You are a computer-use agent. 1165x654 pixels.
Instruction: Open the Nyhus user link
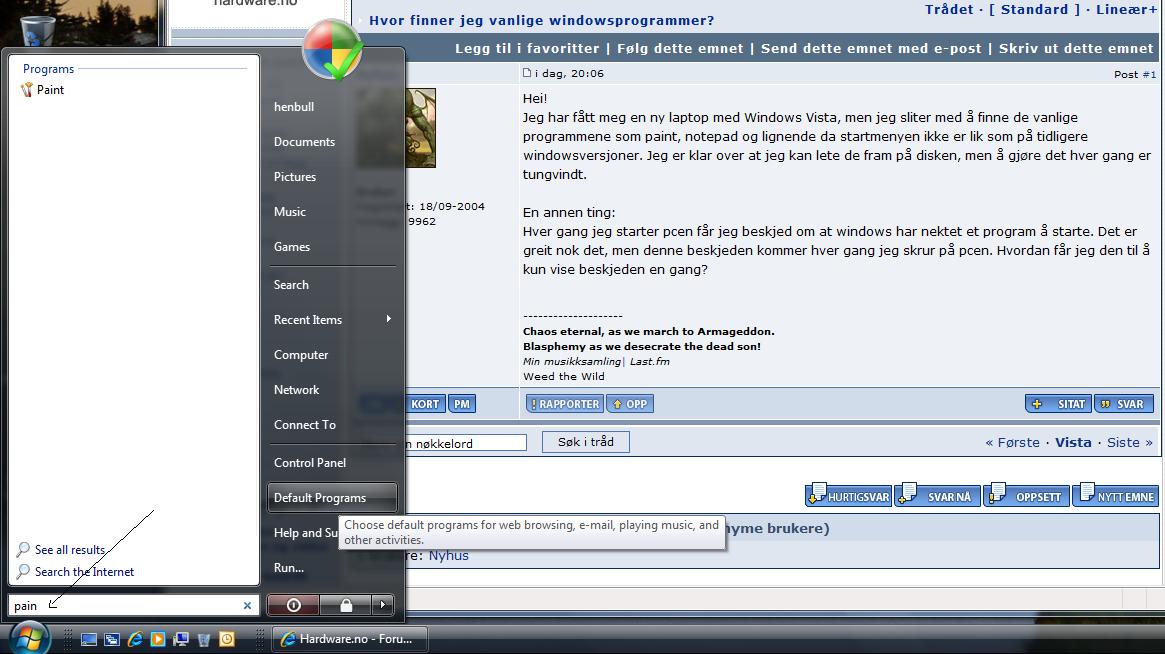pyautogui.click(x=449, y=555)
